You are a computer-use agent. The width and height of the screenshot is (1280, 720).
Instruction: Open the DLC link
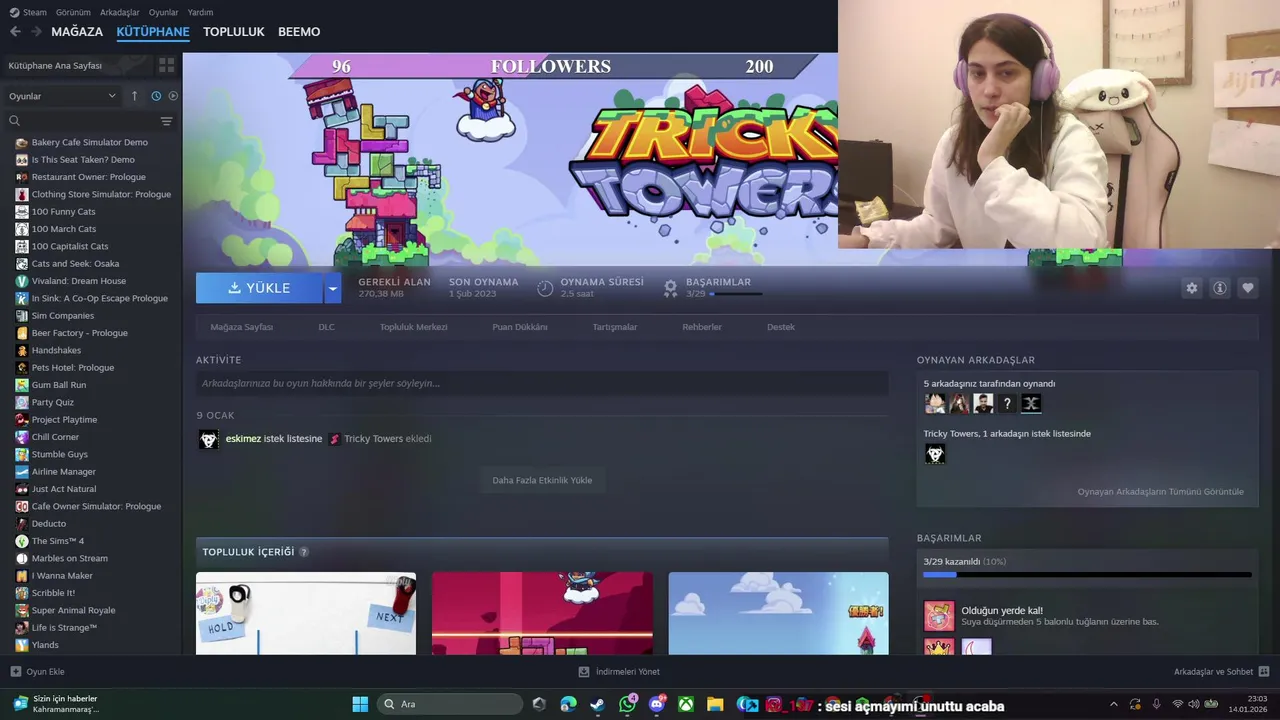(326, 327)
